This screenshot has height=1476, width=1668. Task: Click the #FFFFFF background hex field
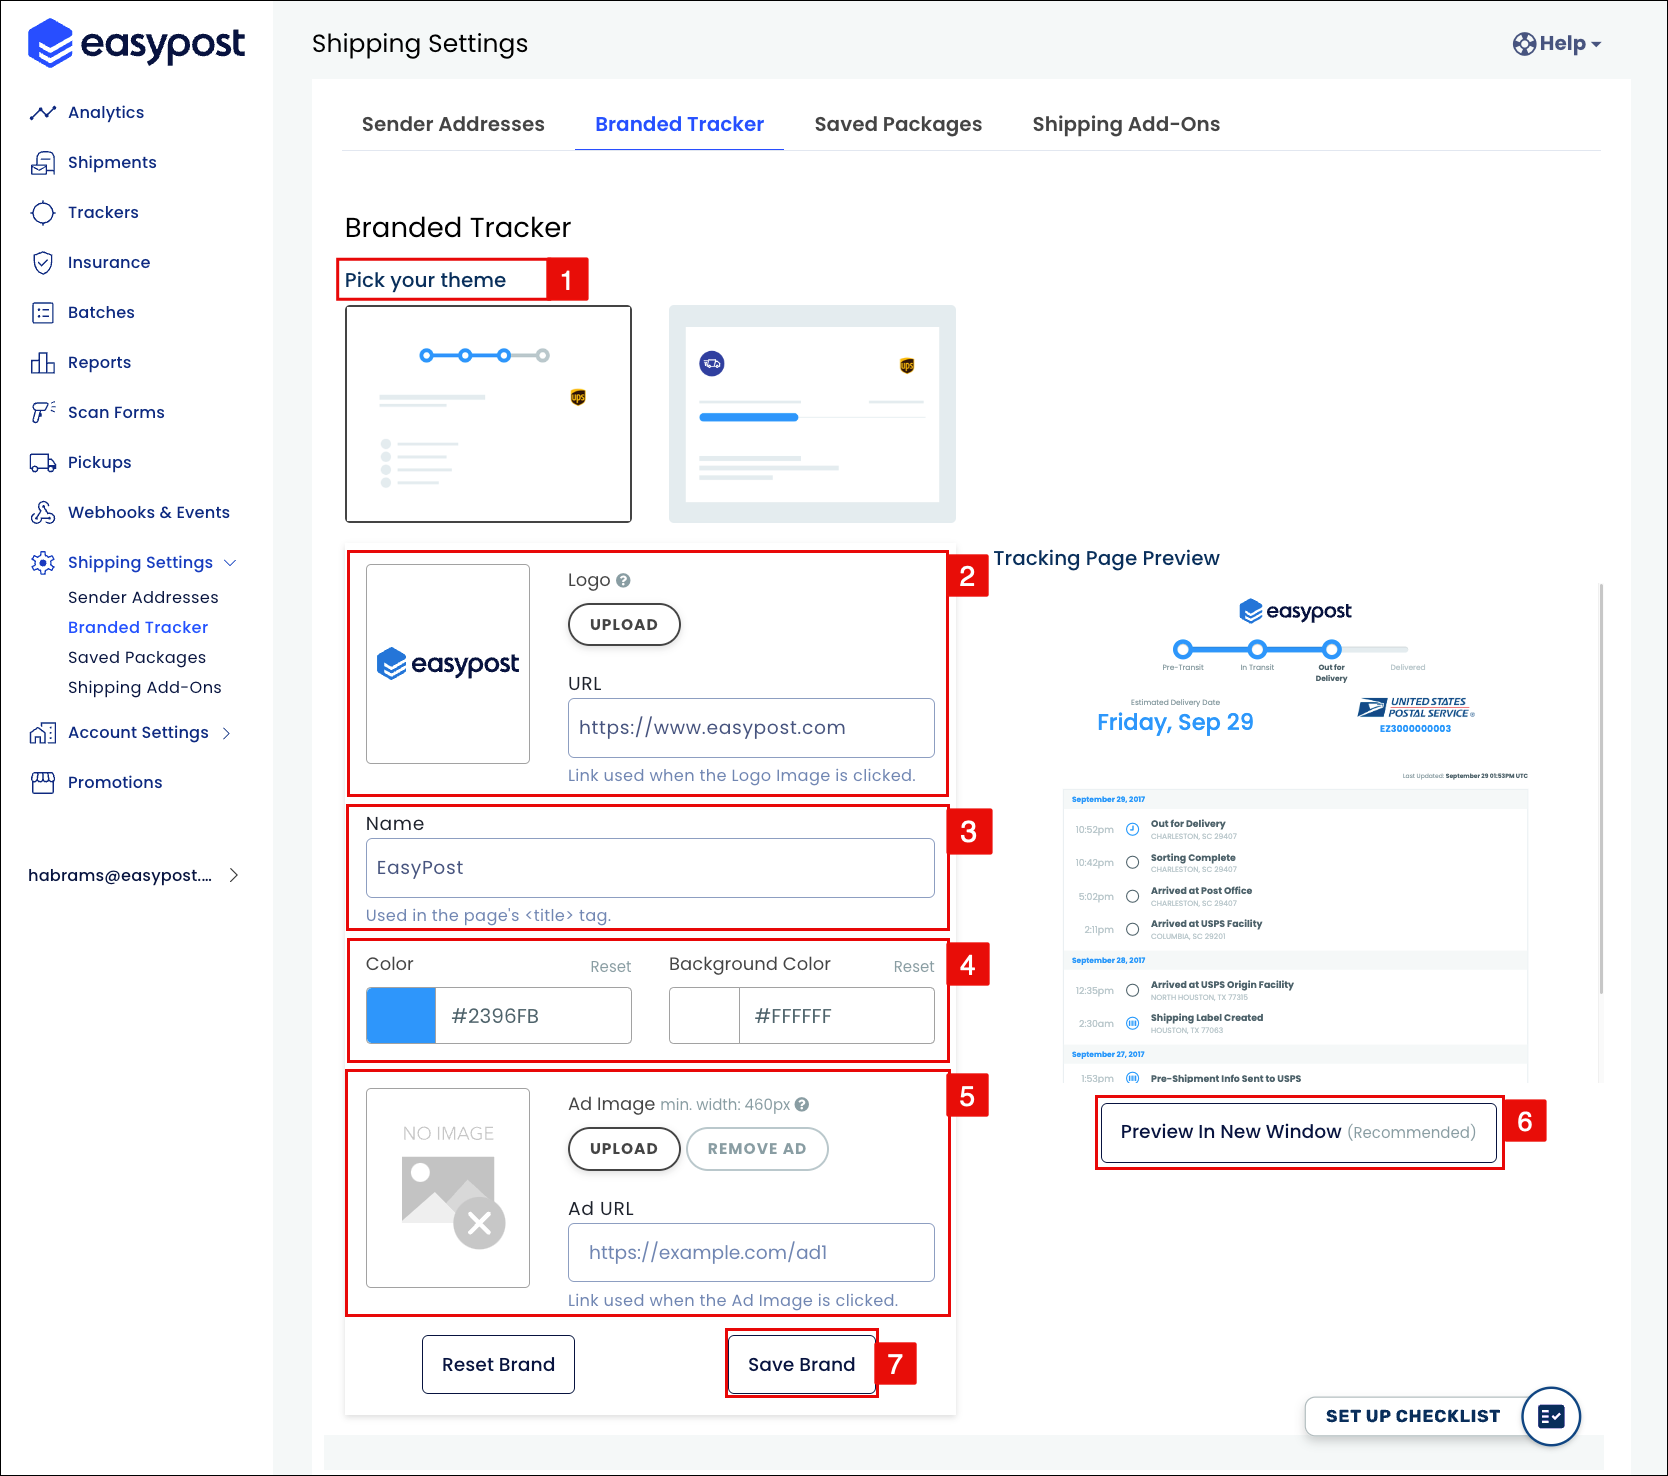tap(837, 1016)
